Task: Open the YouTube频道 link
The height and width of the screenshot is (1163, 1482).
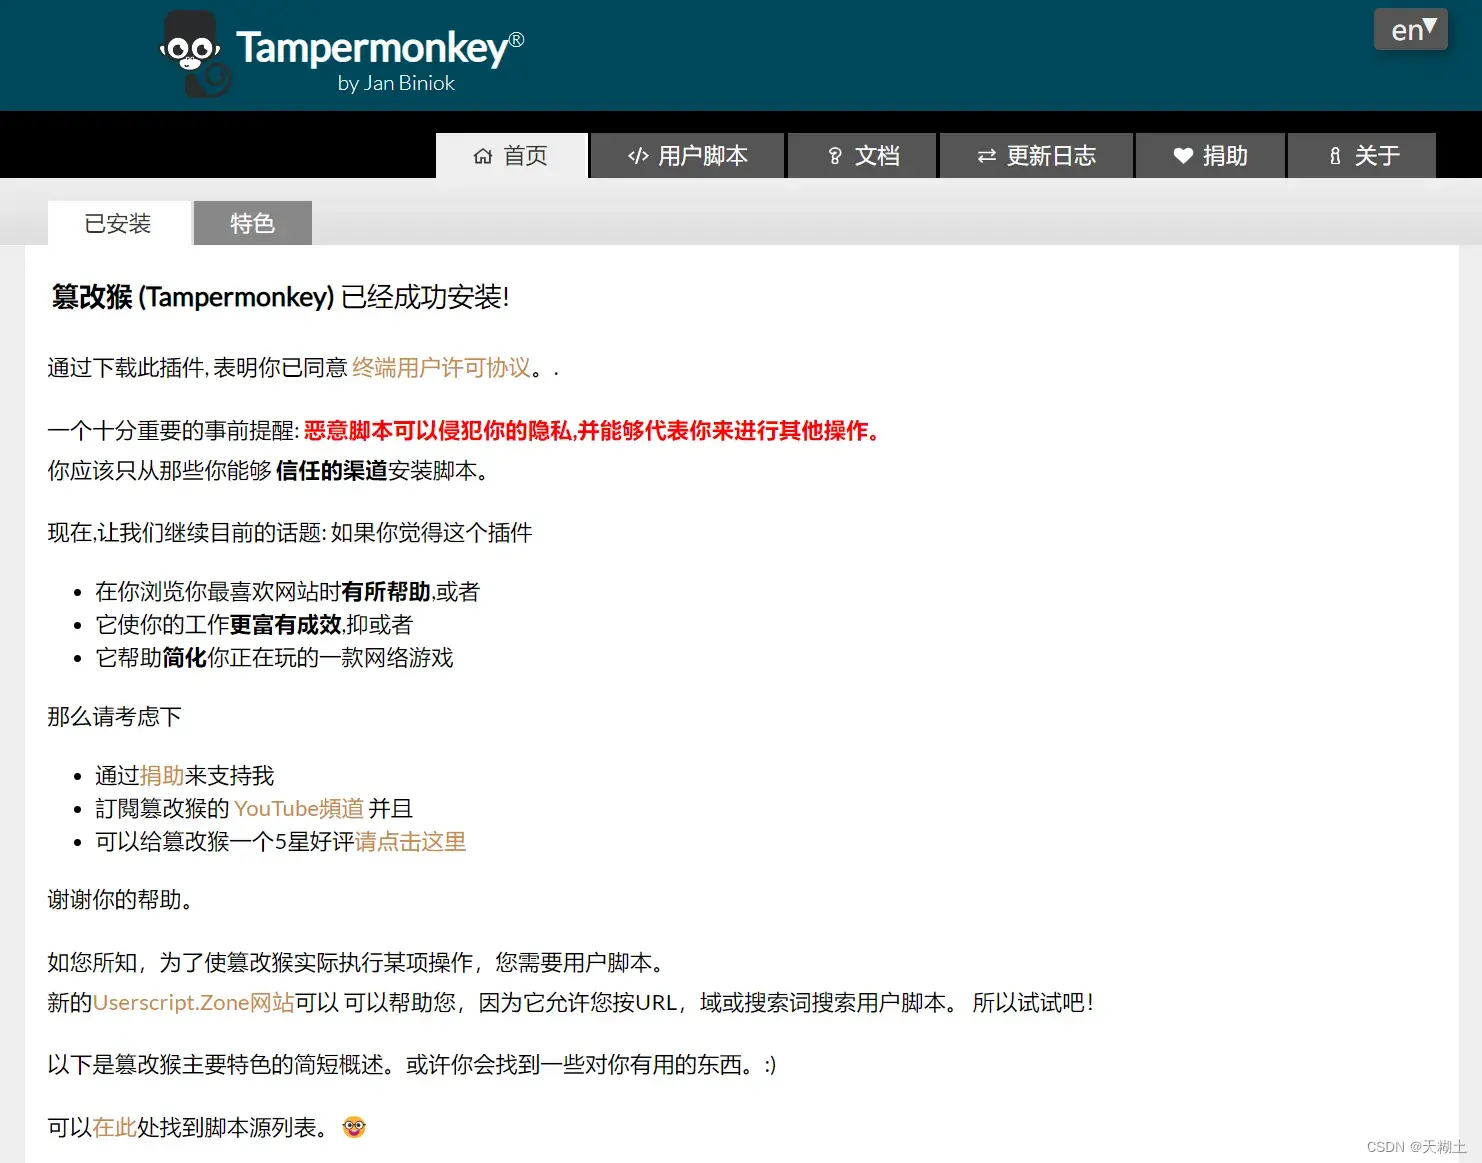Action: (299, 809)
